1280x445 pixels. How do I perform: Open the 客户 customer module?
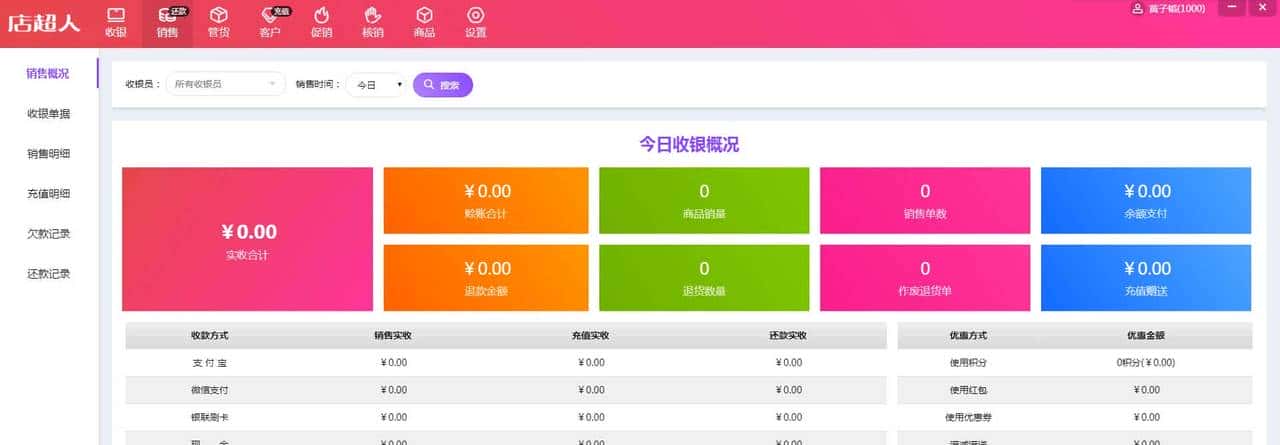pos(270,22)
